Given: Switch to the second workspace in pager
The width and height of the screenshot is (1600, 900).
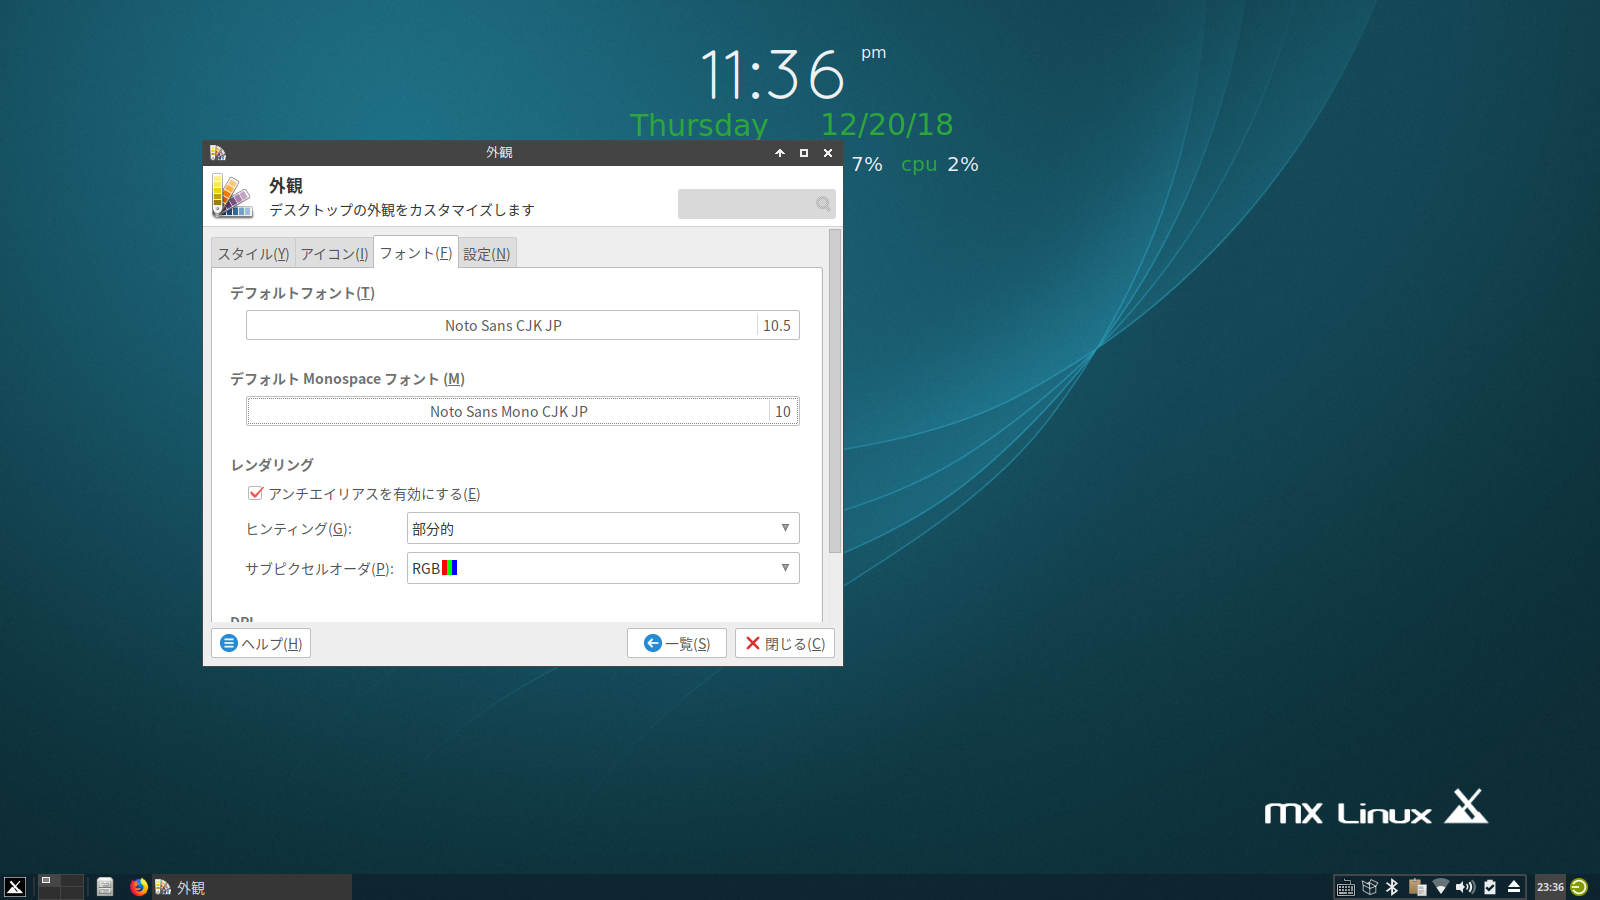Looking at the screenshot, I should tap(73, 881).
